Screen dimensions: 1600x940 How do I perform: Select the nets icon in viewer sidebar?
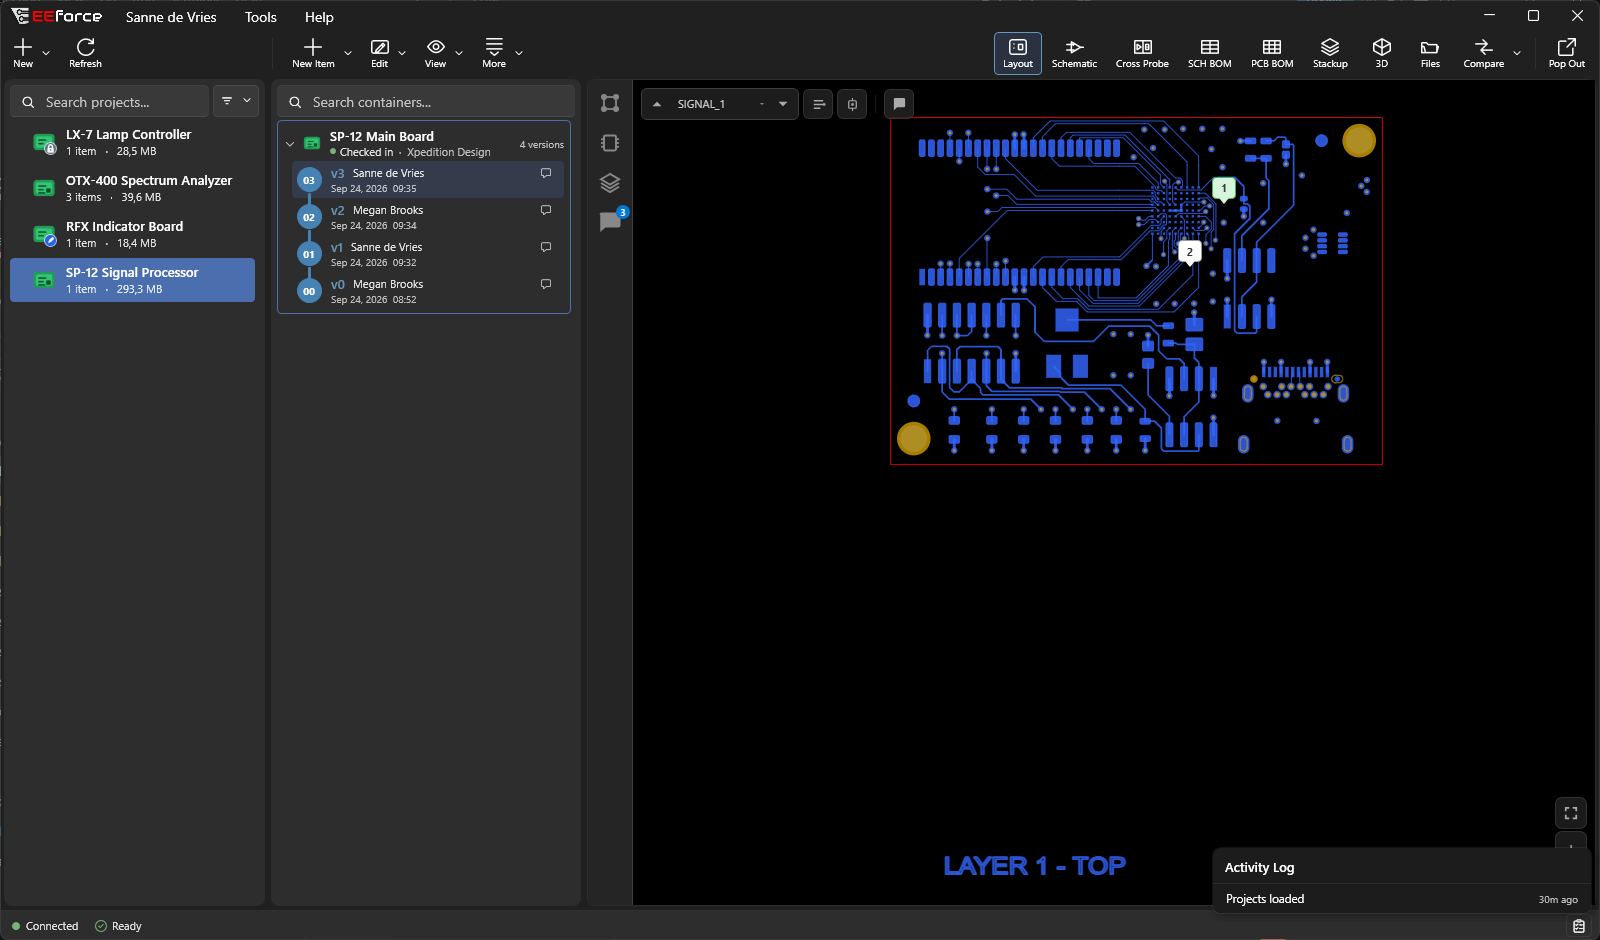(x=610, y=103)
